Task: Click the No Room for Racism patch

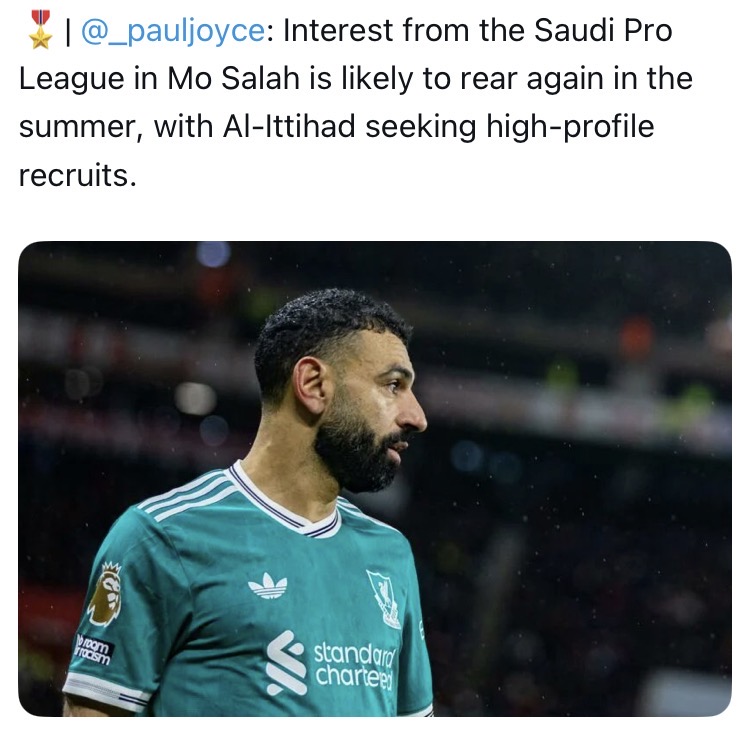Action: pos(94,650)
